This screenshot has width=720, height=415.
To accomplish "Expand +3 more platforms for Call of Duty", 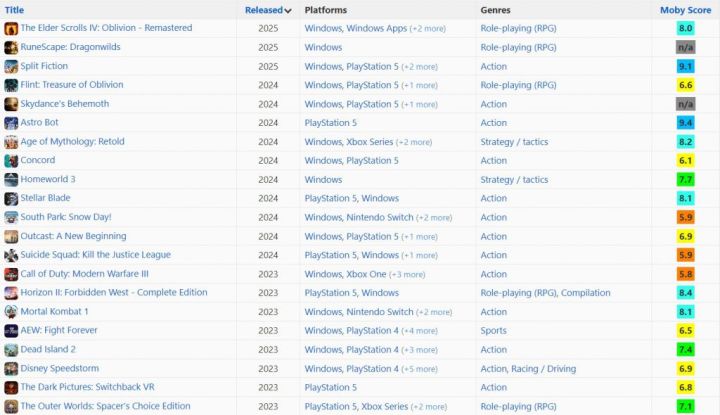I will click(407, 275).
